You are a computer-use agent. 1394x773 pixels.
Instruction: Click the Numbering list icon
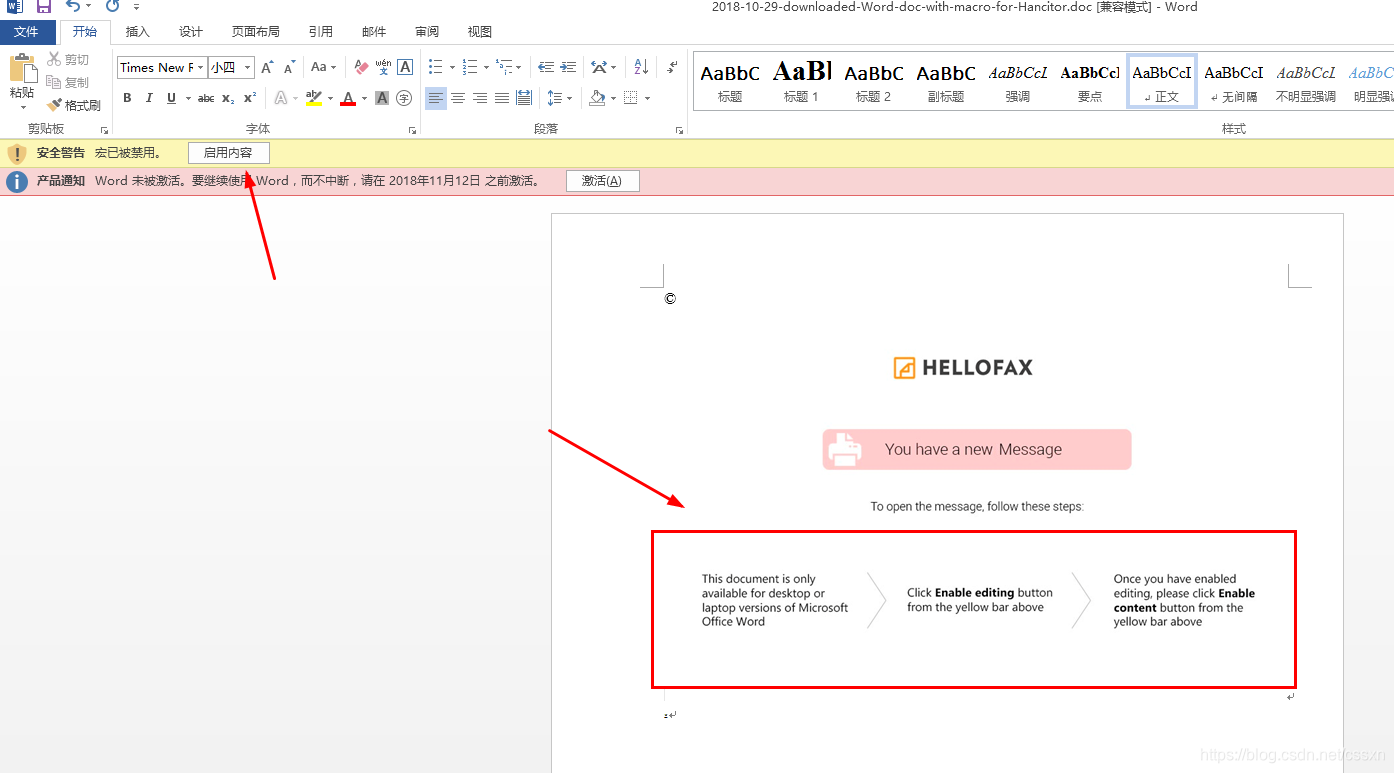[469, 68]
